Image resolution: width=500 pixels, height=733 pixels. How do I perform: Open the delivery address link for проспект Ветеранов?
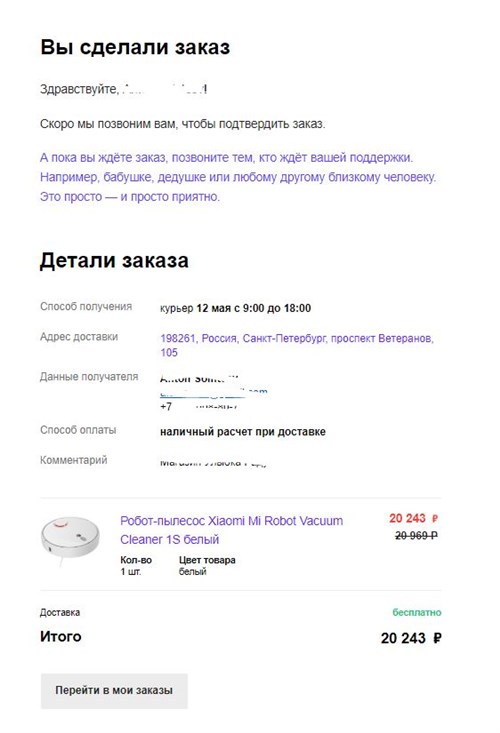(x=297, y=345)
